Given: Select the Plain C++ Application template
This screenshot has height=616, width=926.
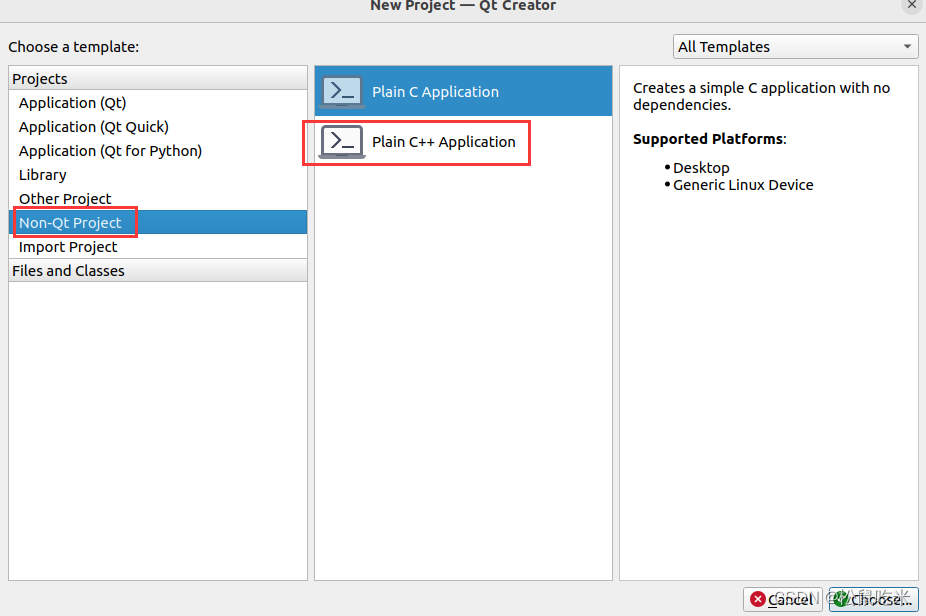Looking at the screenshot, I should point(430,141).
